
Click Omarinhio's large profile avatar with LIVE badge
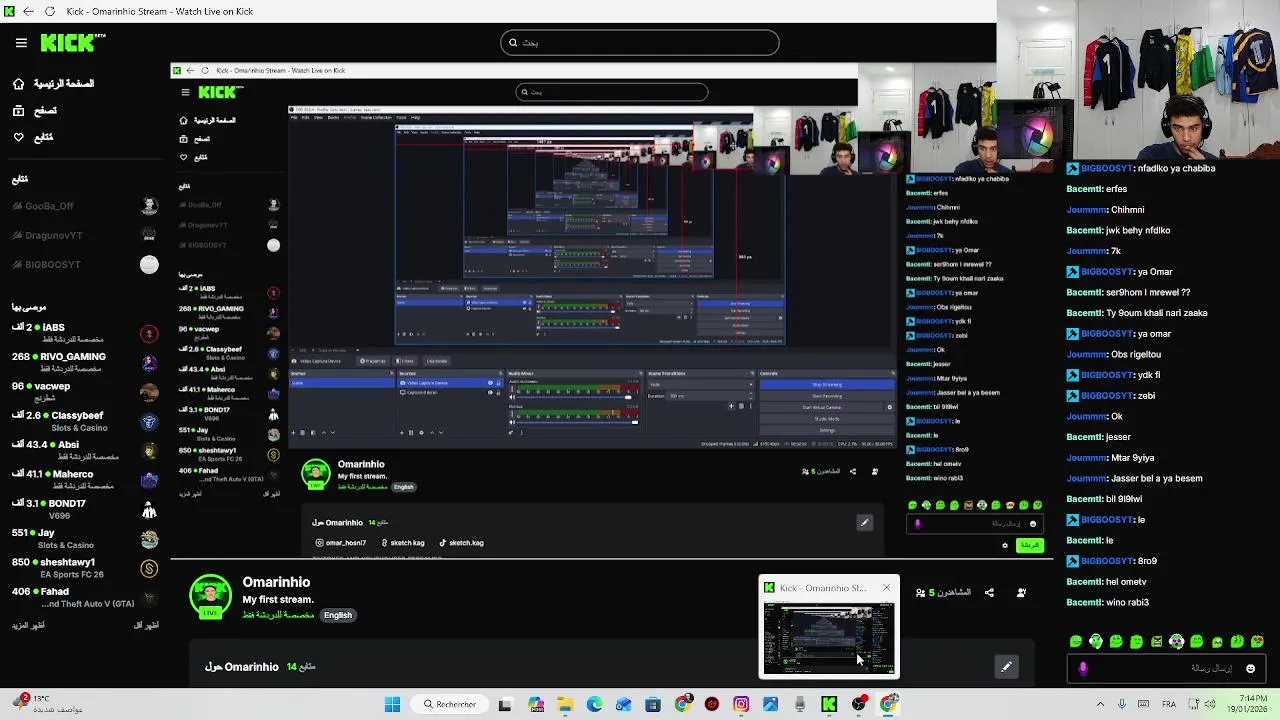(210, 596)
